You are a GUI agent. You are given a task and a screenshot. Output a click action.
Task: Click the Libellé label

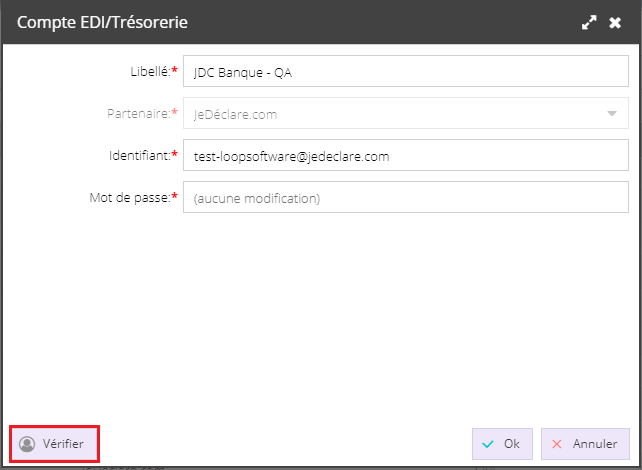pyautogui.click(x=154, y=72)
